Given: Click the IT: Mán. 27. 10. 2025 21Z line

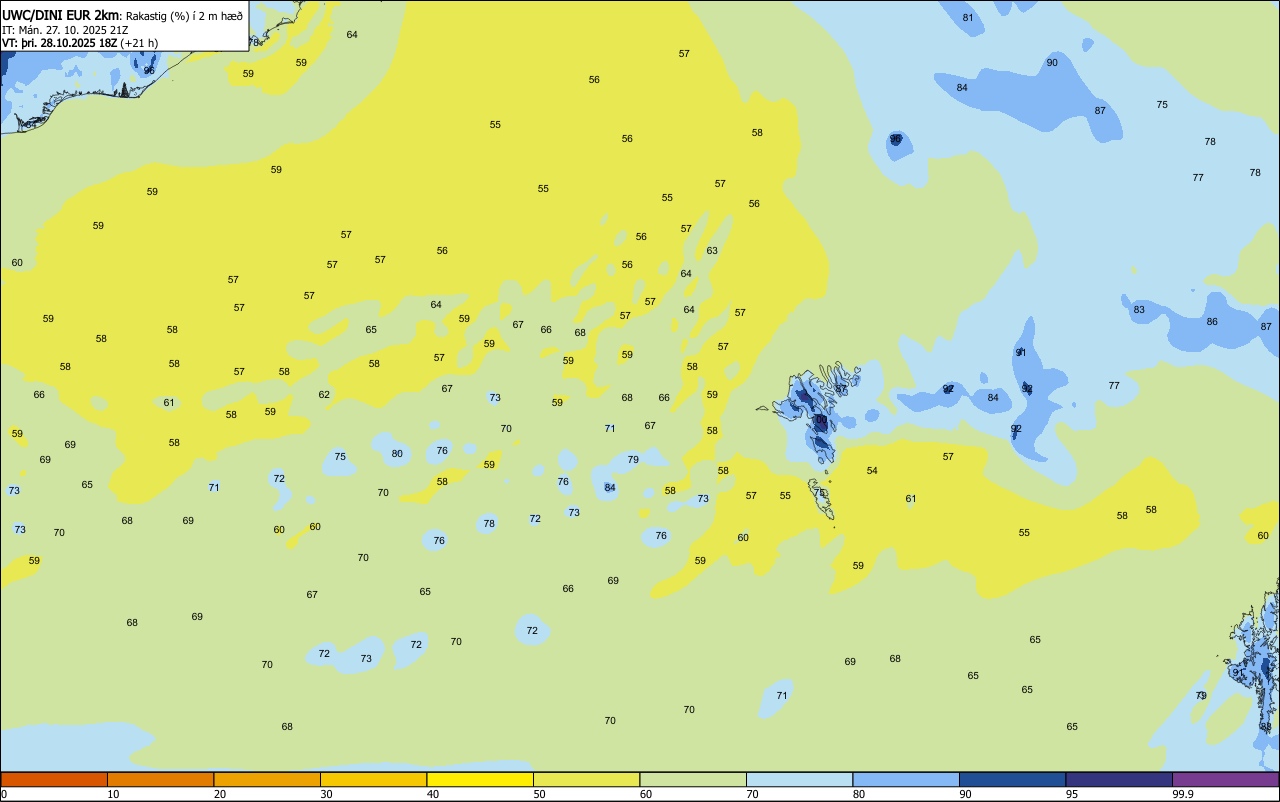Looking at the screenshot, I should tap(66, 30).
